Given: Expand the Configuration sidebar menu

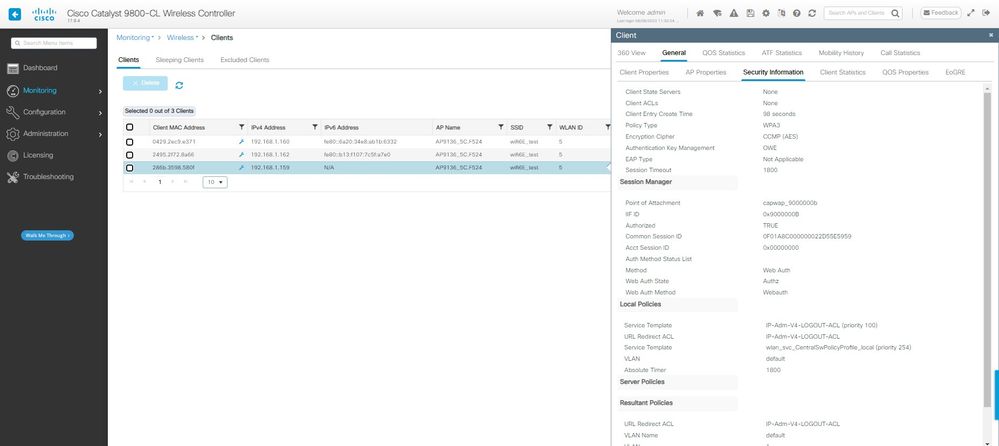Looking at the screenshot, I should tap(54, 112).
